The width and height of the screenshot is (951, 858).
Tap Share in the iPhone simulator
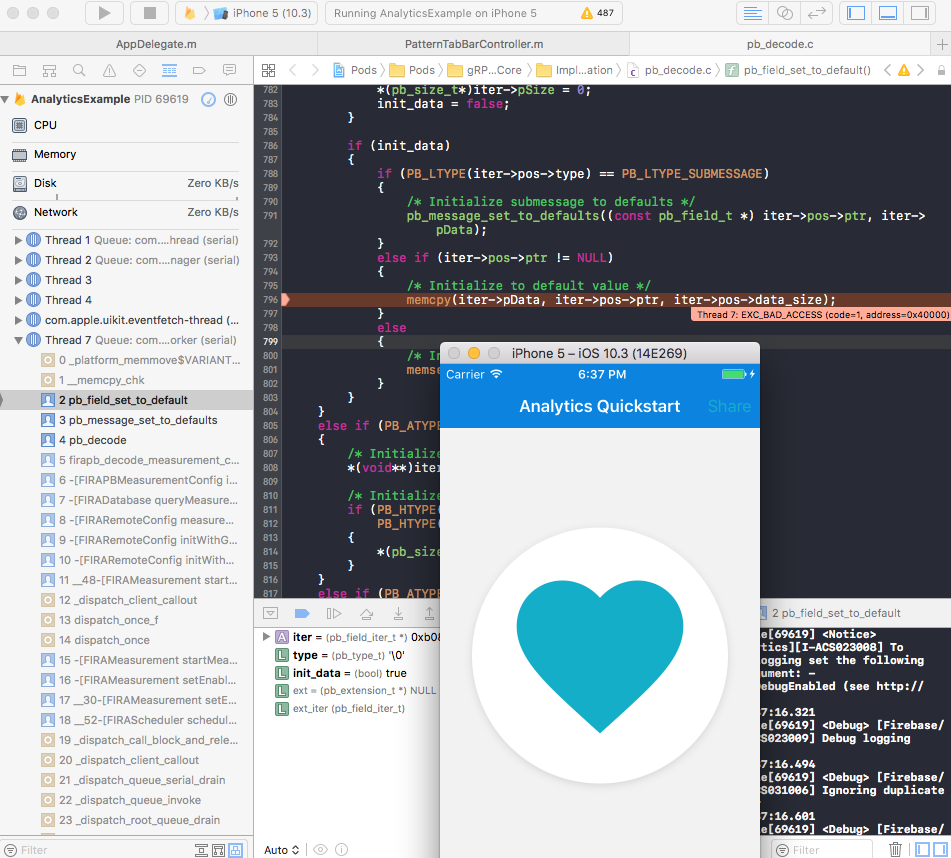click(729, 406)
